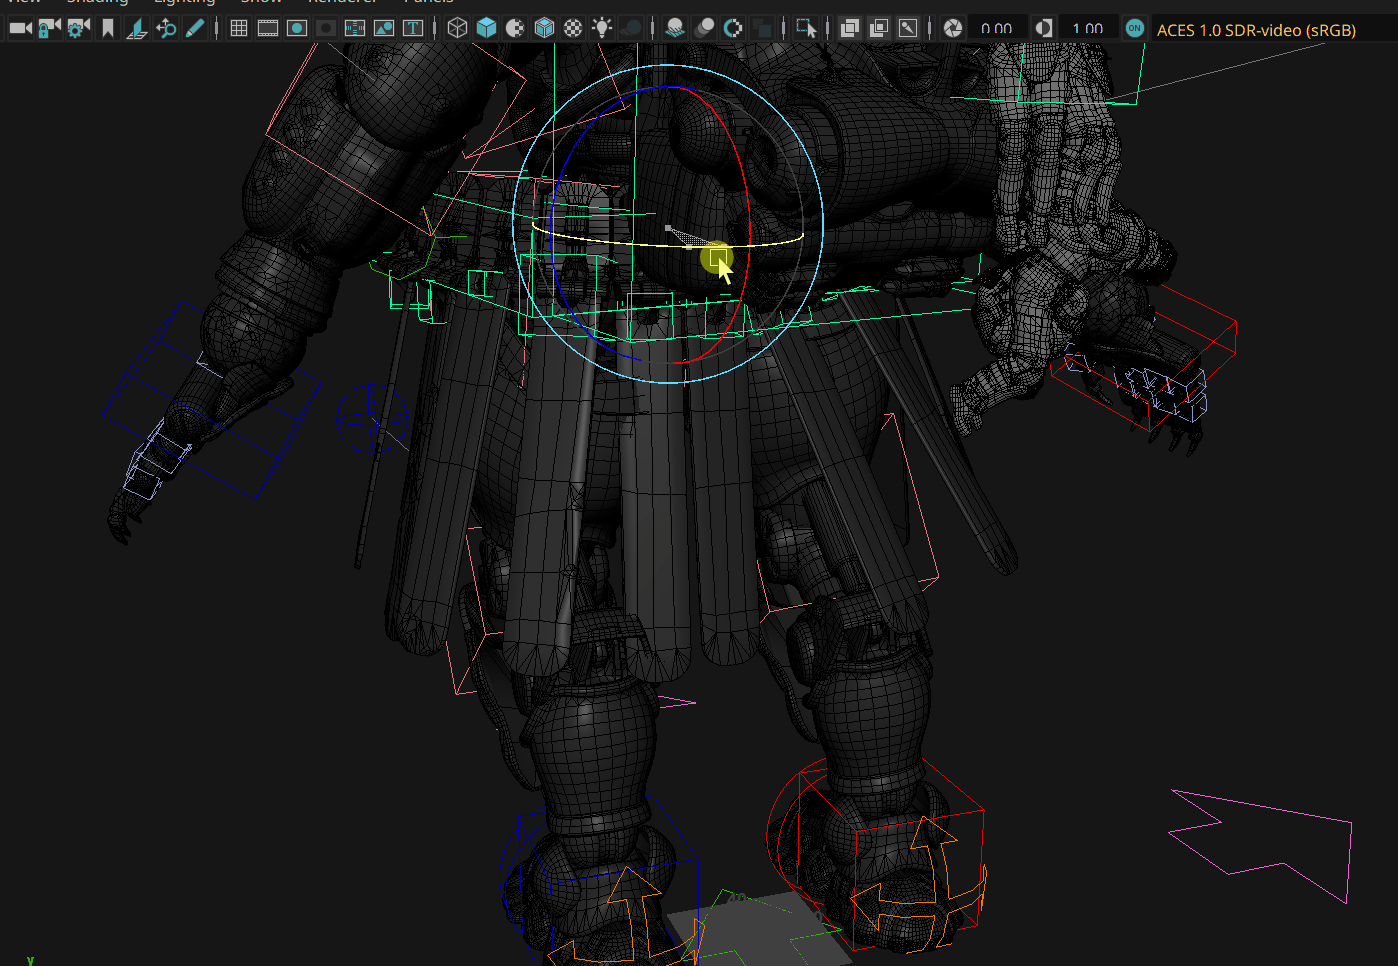The height and width of the screenshot is (966, 1398).
Task: Click the gamma value field 1.00
Action: (x=1088, y=28)
